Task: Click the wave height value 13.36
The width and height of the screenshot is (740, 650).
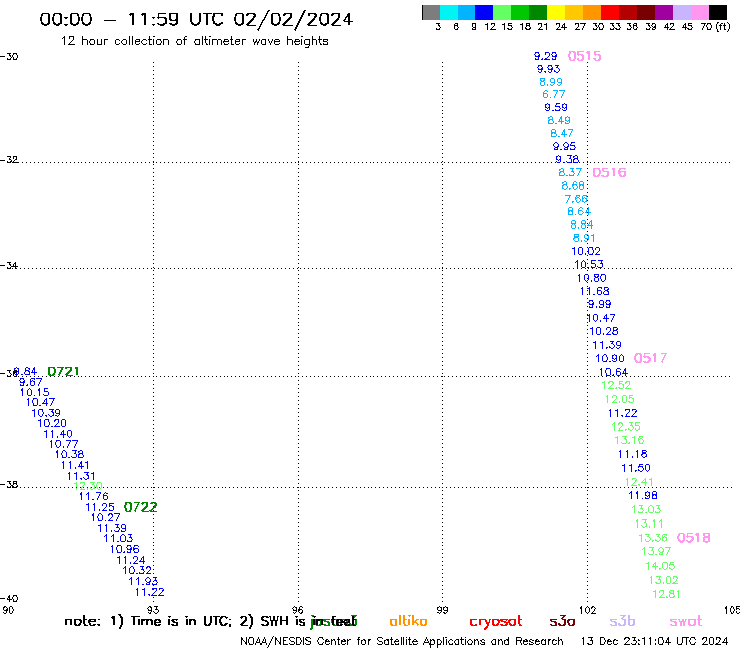Action: (653, 538)
